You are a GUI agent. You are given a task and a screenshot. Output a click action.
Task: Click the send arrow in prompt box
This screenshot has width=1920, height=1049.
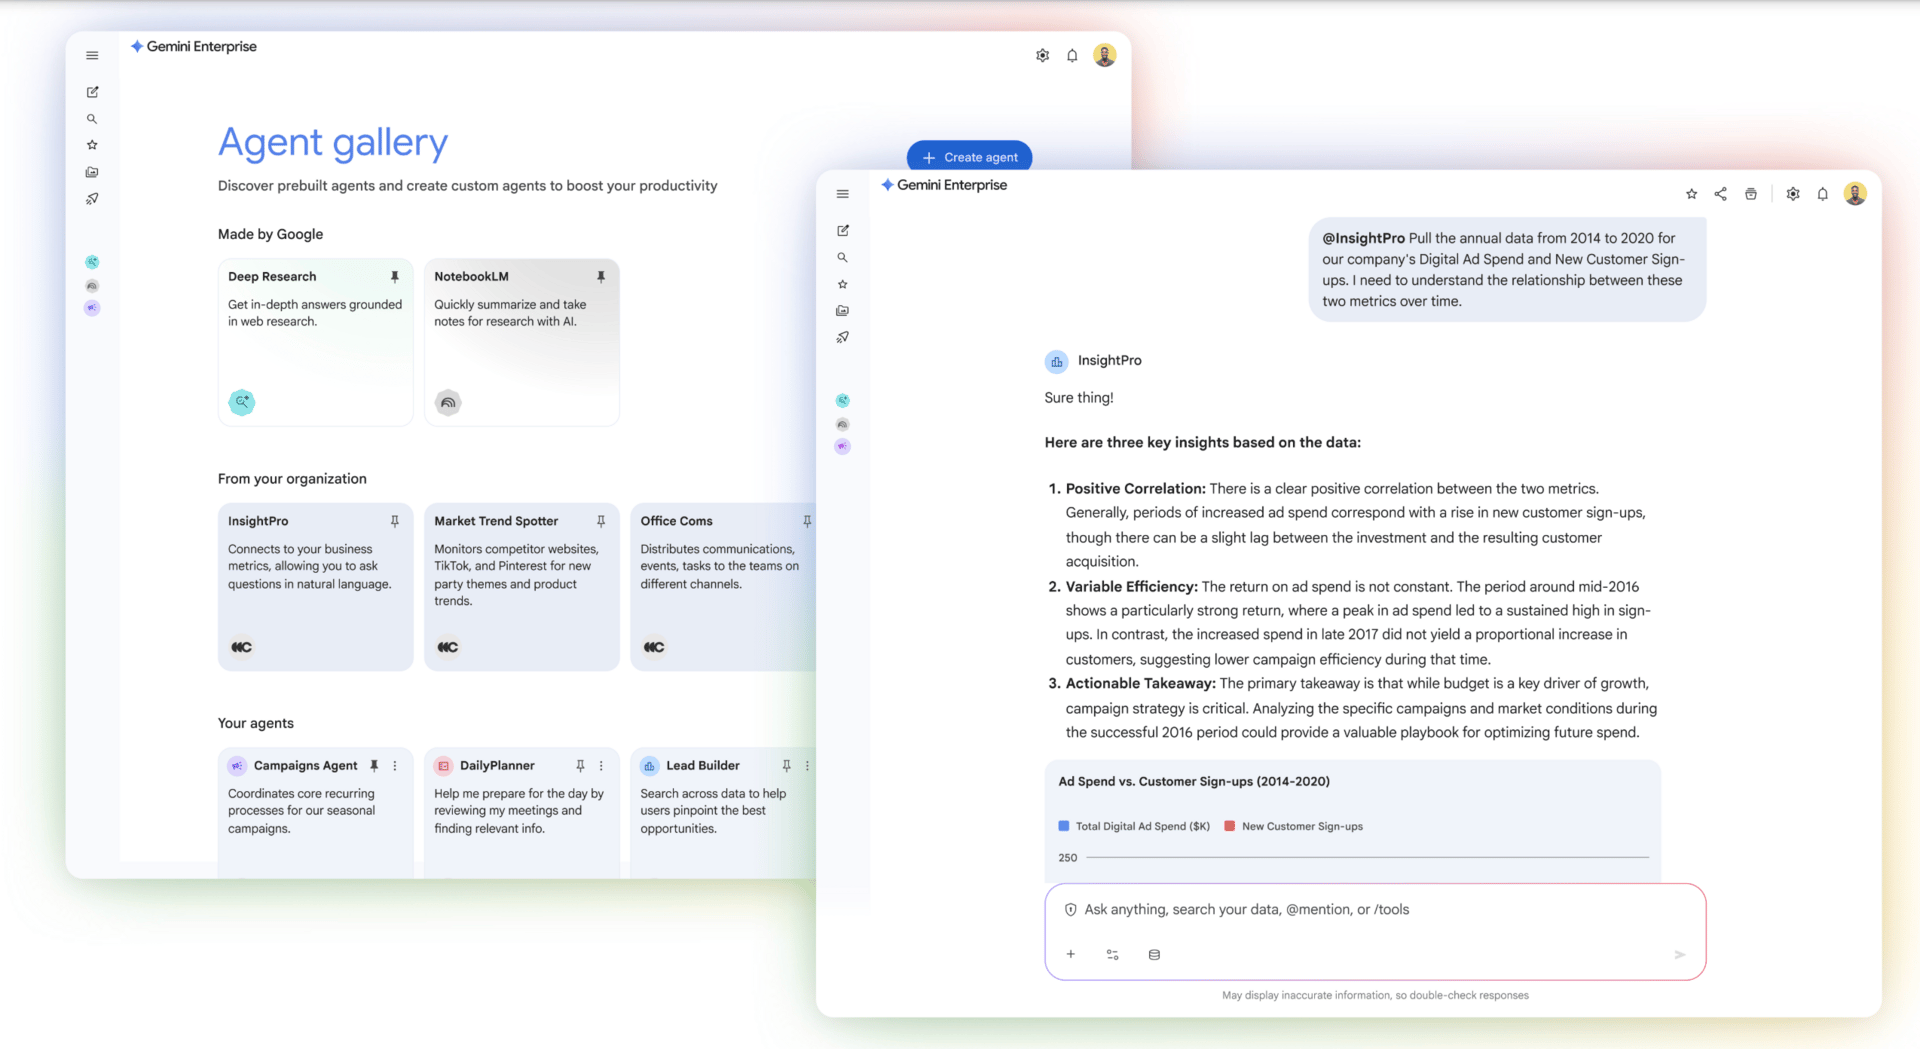(1680, 954)
